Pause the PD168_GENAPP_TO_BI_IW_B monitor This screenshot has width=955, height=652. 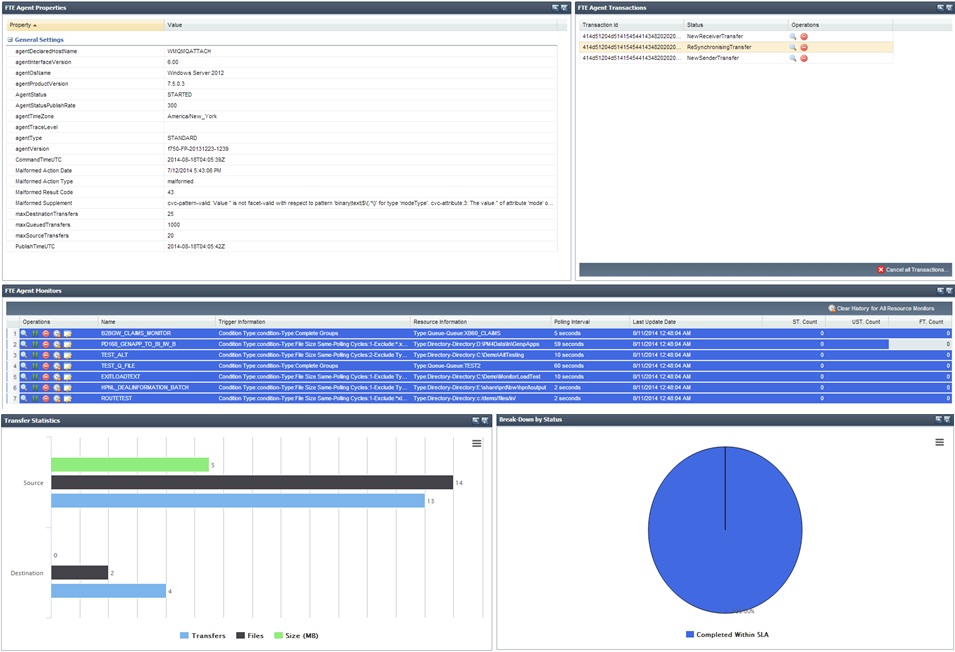click(35, 344)
